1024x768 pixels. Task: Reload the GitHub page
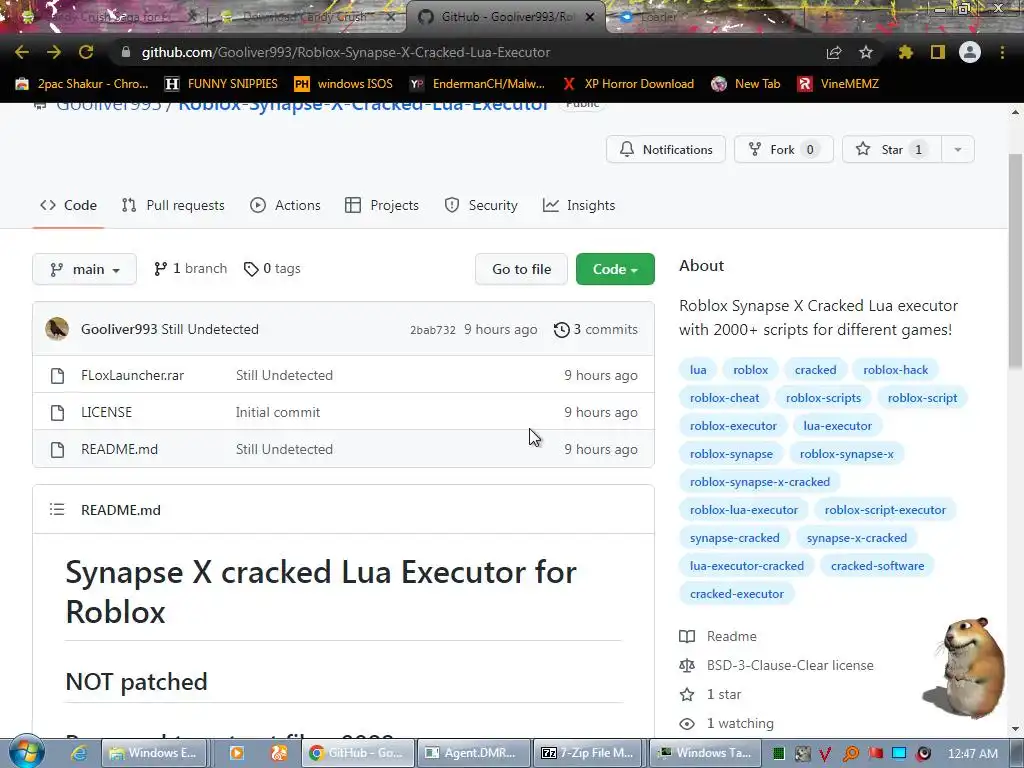click(x=86, y=52)
